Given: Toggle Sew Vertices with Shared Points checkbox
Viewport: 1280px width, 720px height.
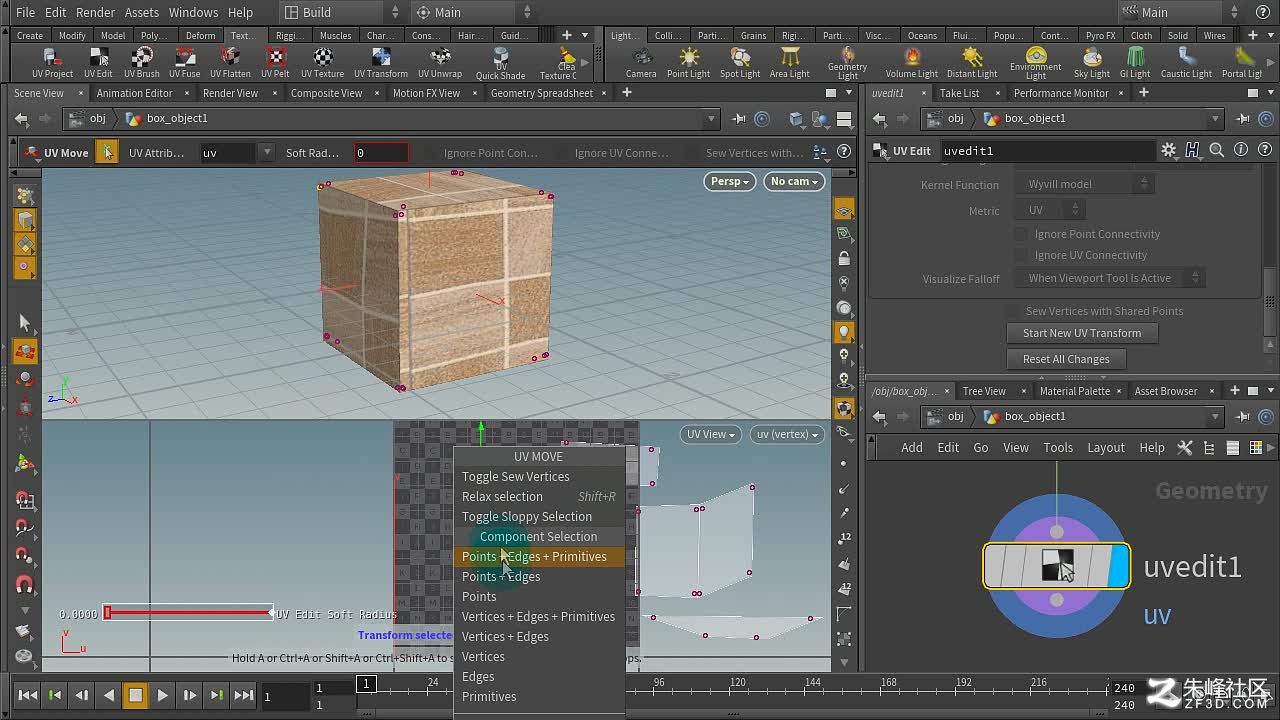Looking at the screenshot, I should tap(1013, 311).
